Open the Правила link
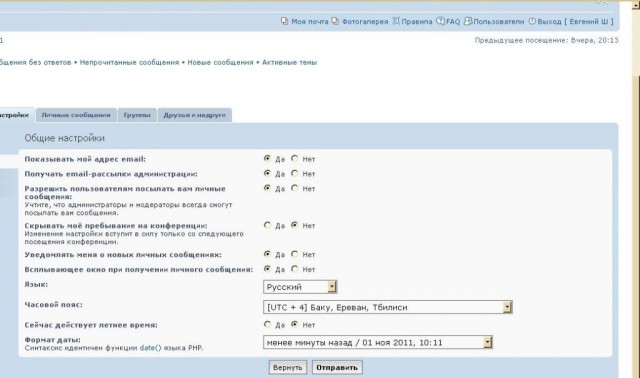Viewport: 640px width, 378px height. [417, 22]
